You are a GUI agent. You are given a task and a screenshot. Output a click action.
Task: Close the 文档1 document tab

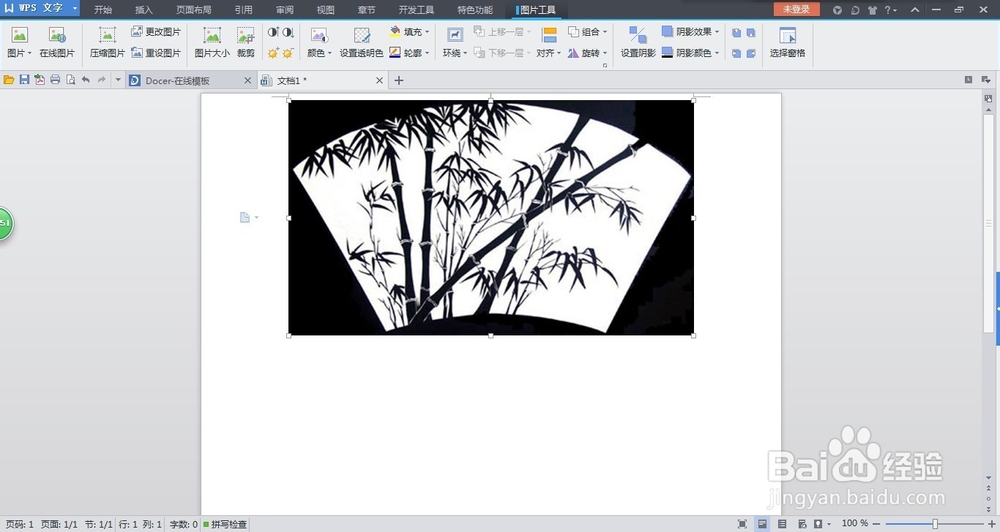(x=379, y=80)
